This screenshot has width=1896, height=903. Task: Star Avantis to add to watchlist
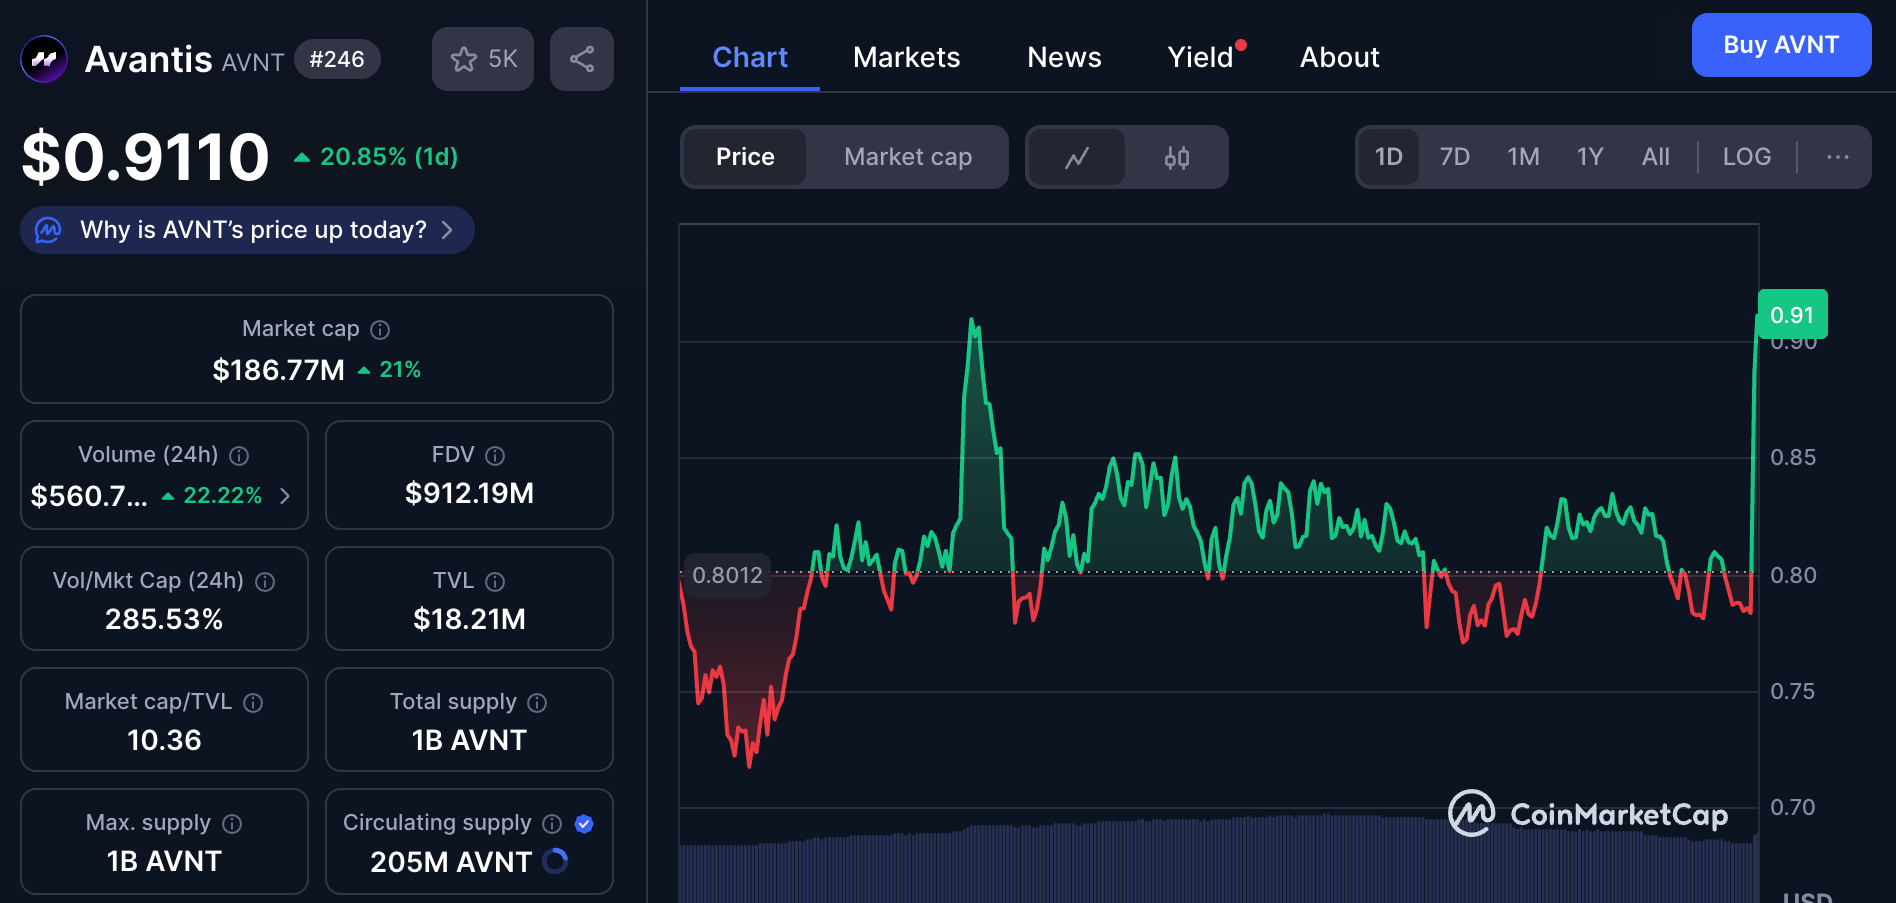tap(483, 59)
